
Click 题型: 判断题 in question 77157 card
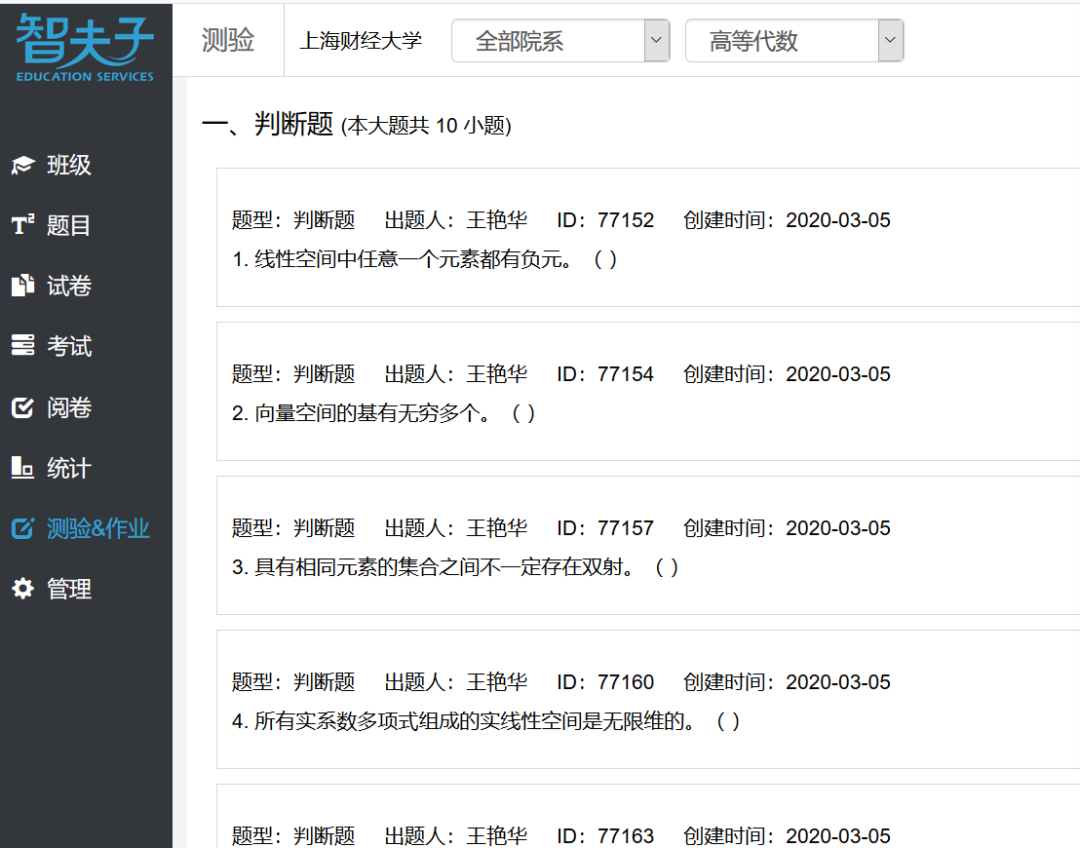(x=293, y=528)
